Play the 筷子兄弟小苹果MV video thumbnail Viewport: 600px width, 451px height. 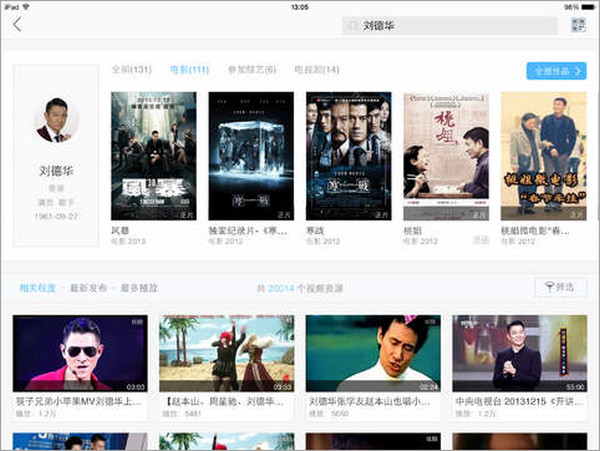(80, 353)
